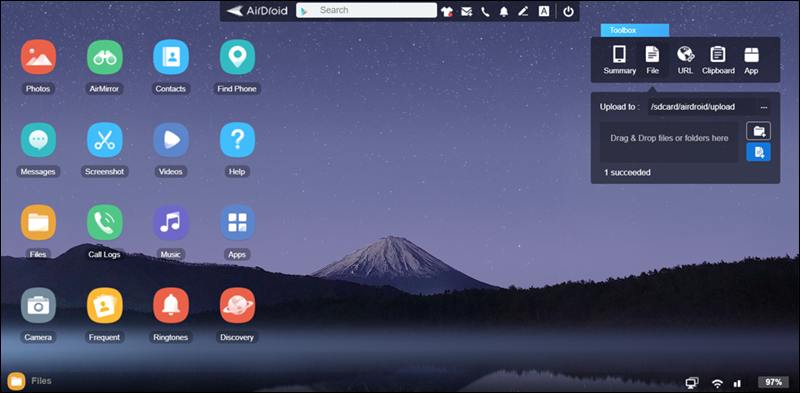Click the new message envelope icon
The image size is (800, 393).
coord(466,11)
